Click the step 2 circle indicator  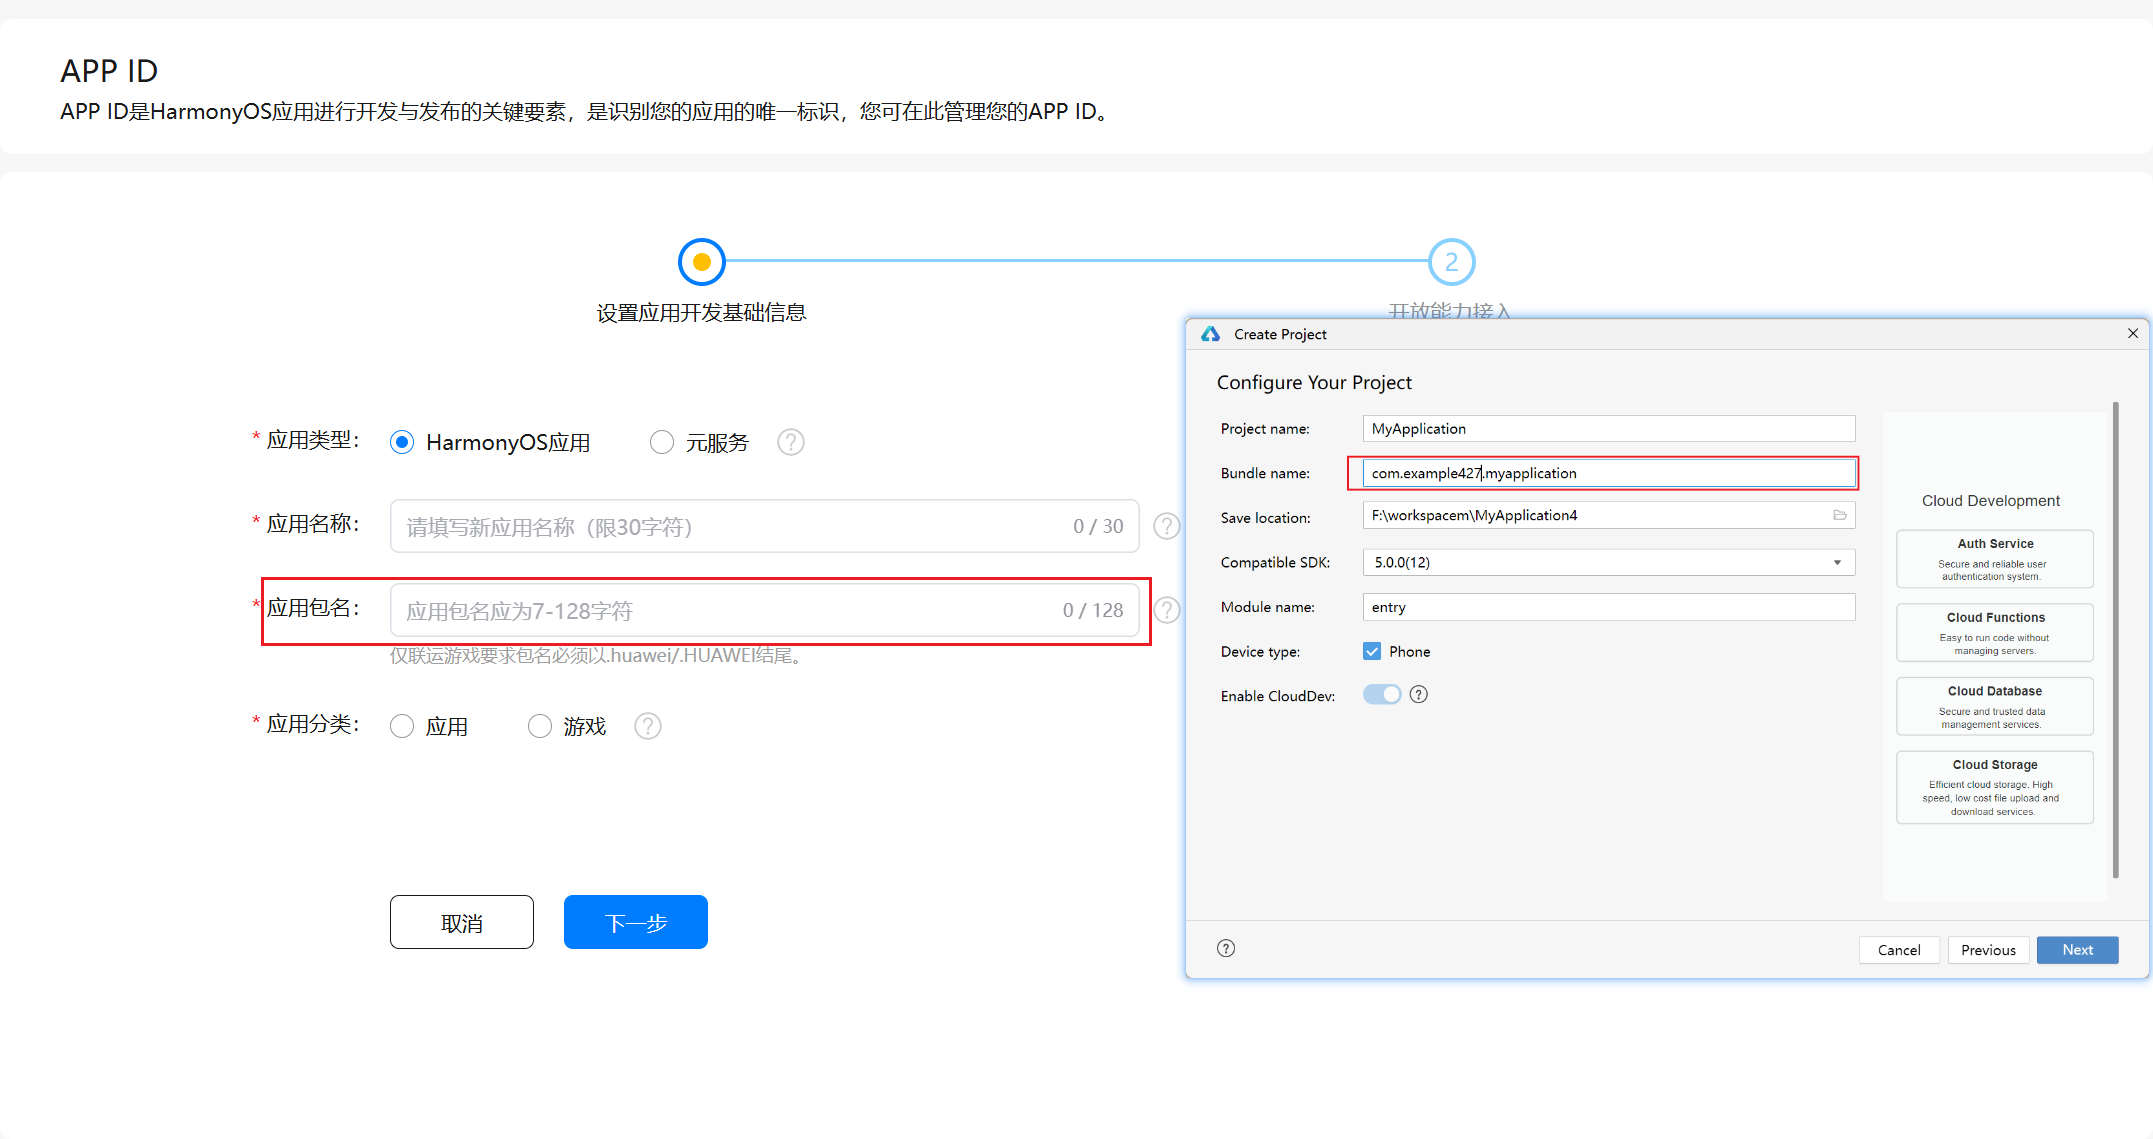[1451, 262]
